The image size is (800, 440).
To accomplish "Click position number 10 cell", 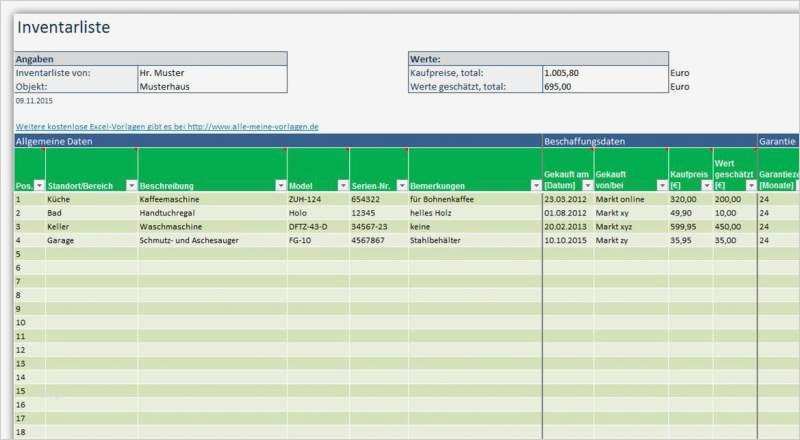I will (30, 323).
